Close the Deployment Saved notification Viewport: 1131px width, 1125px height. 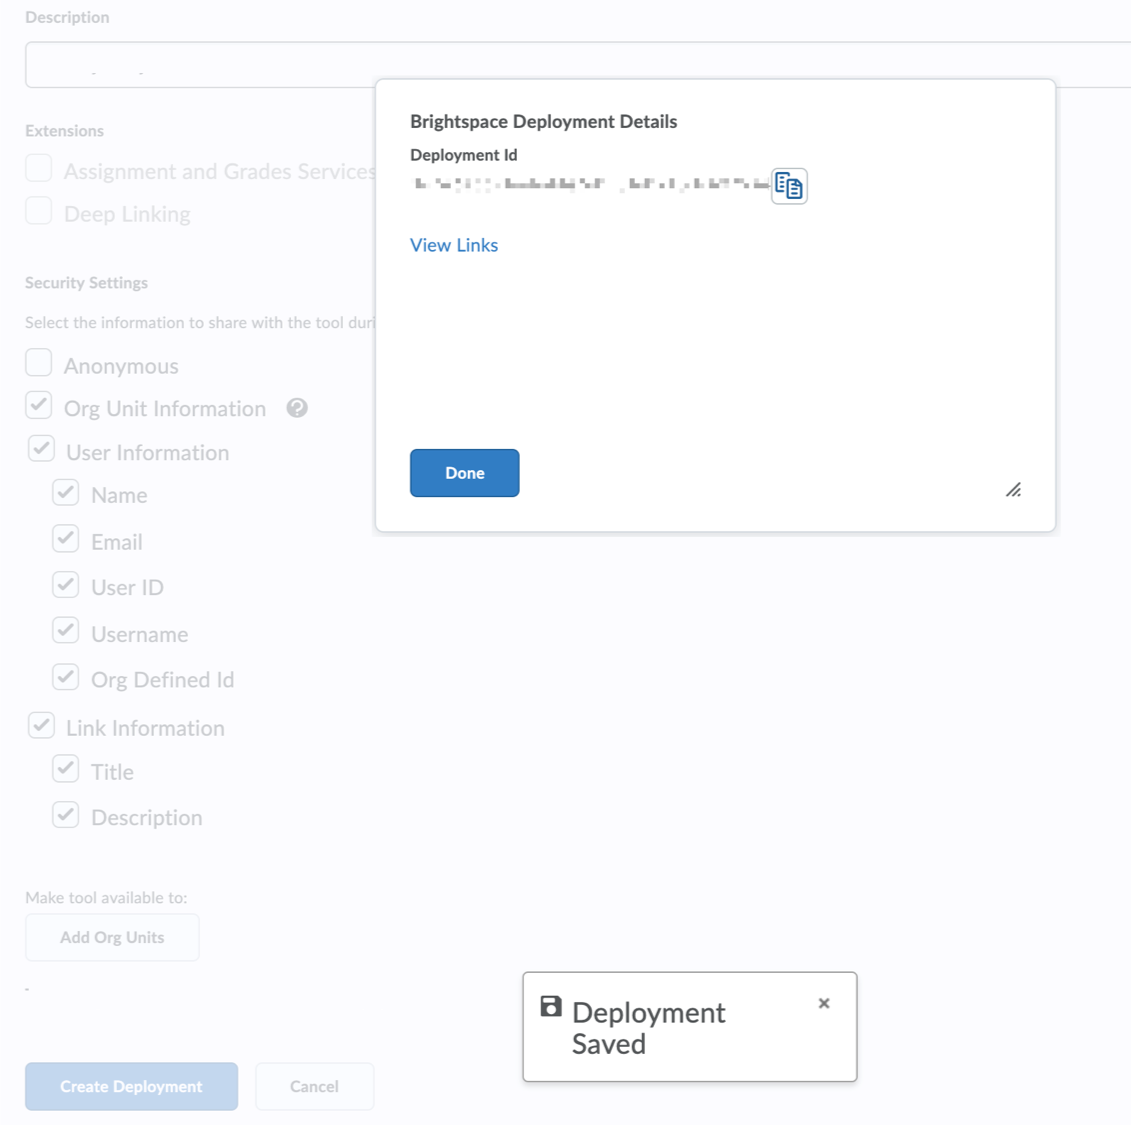pos(824,1003)
